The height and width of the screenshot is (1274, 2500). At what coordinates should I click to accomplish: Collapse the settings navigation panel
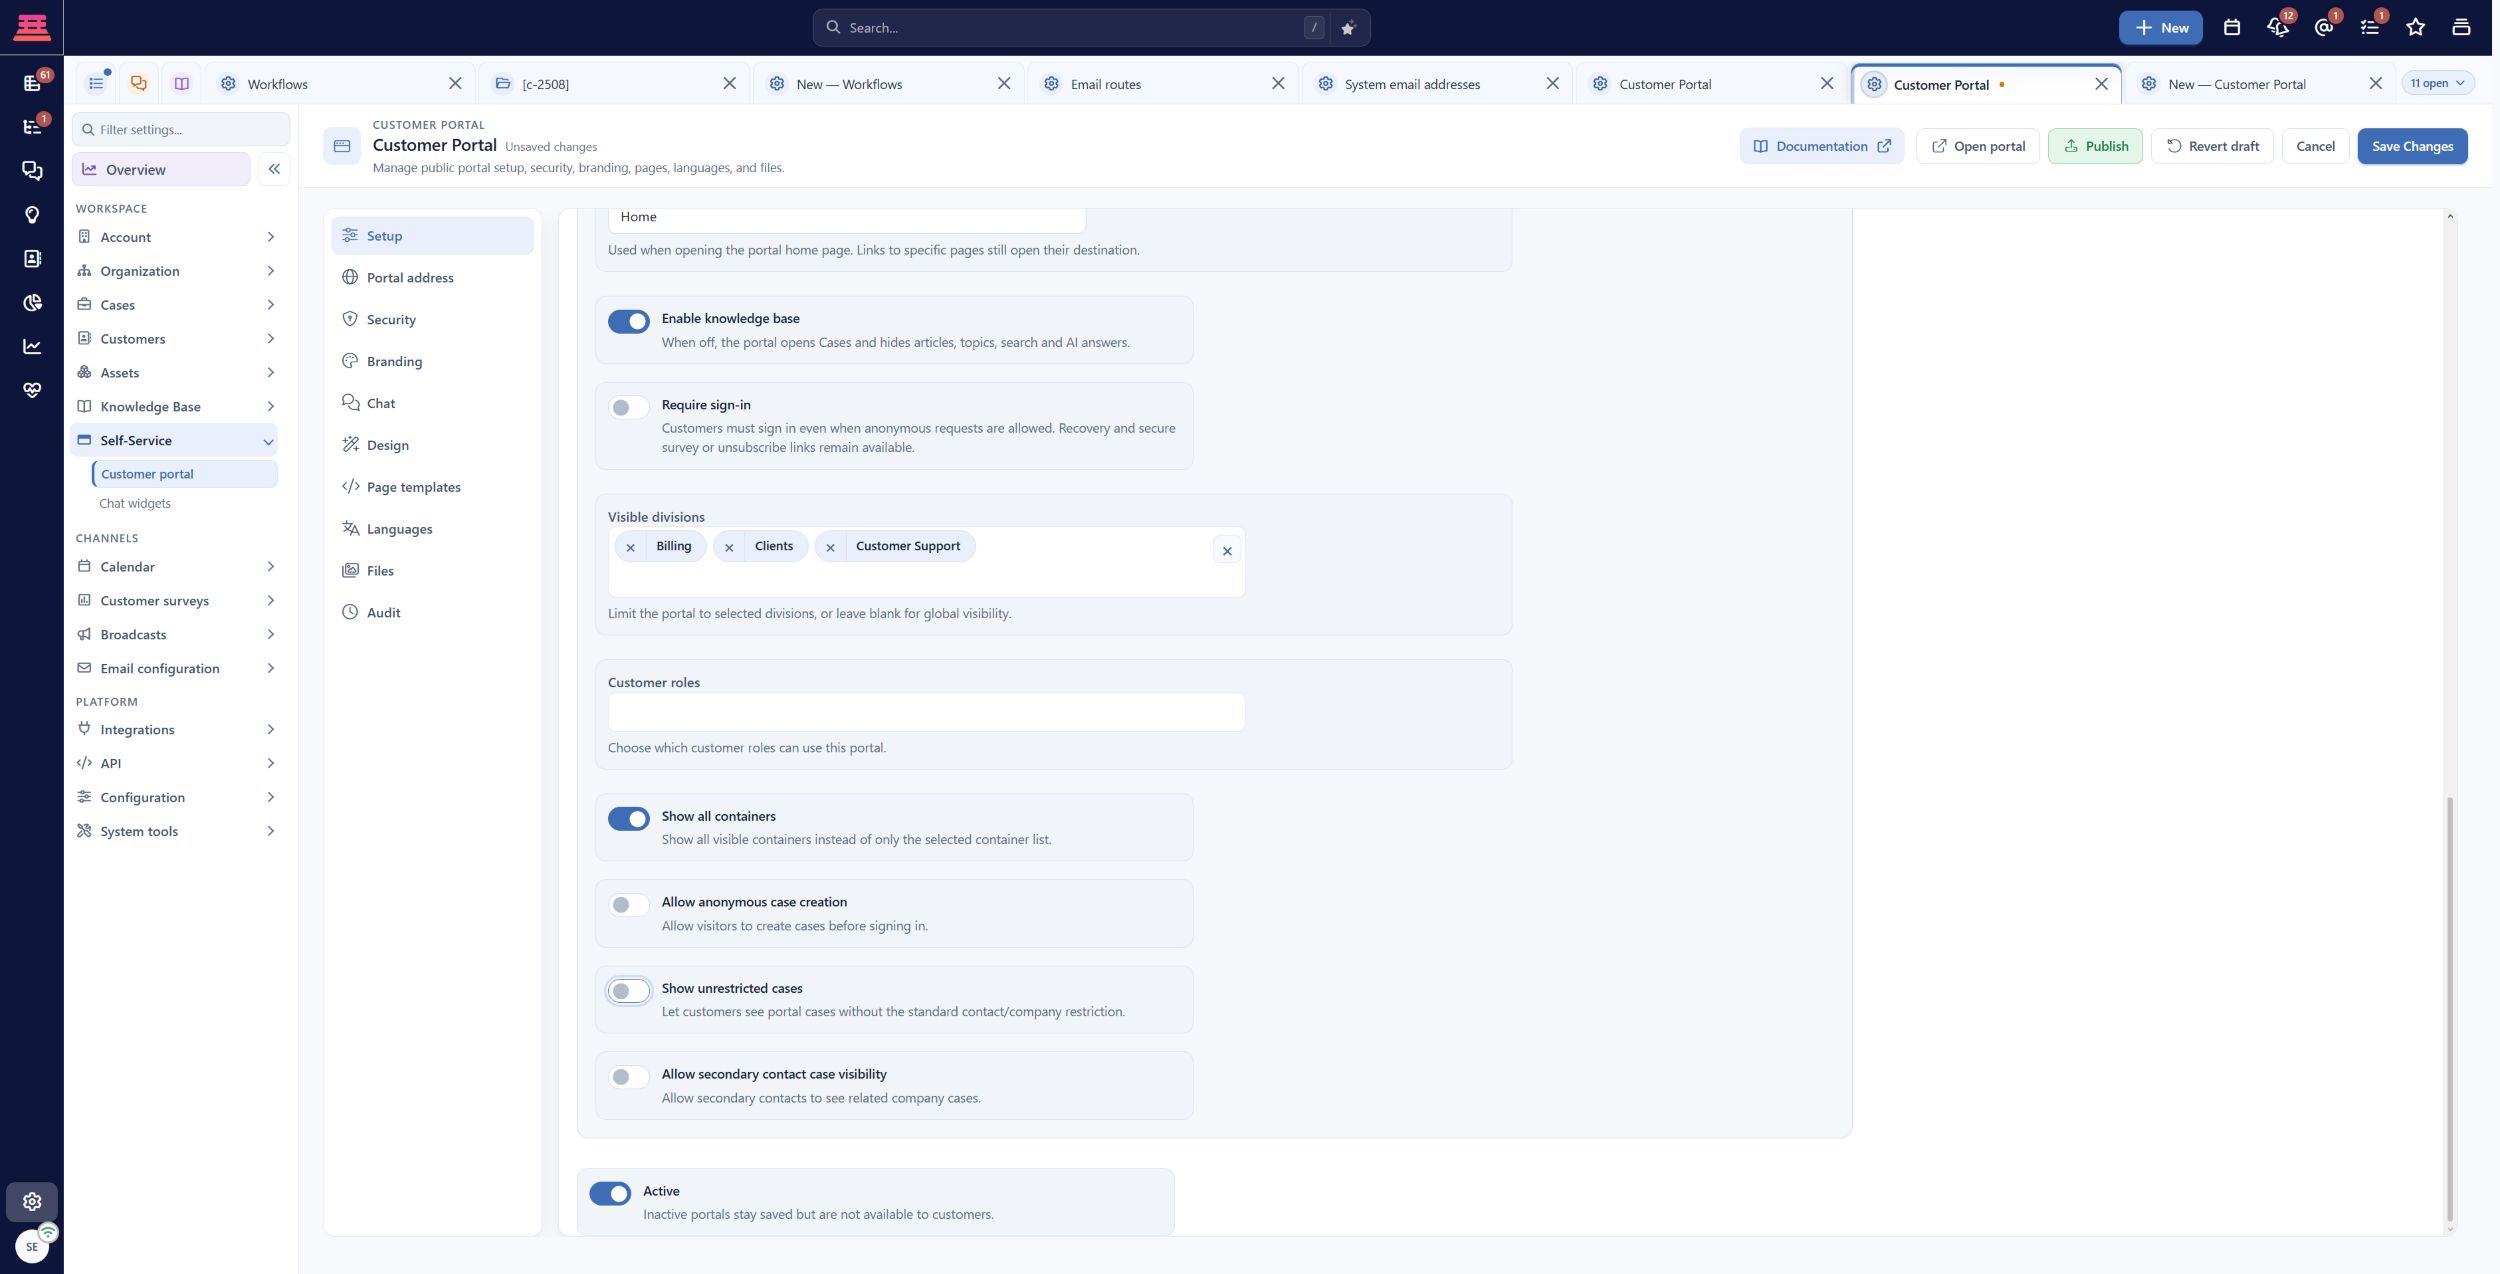pos(273,169)
